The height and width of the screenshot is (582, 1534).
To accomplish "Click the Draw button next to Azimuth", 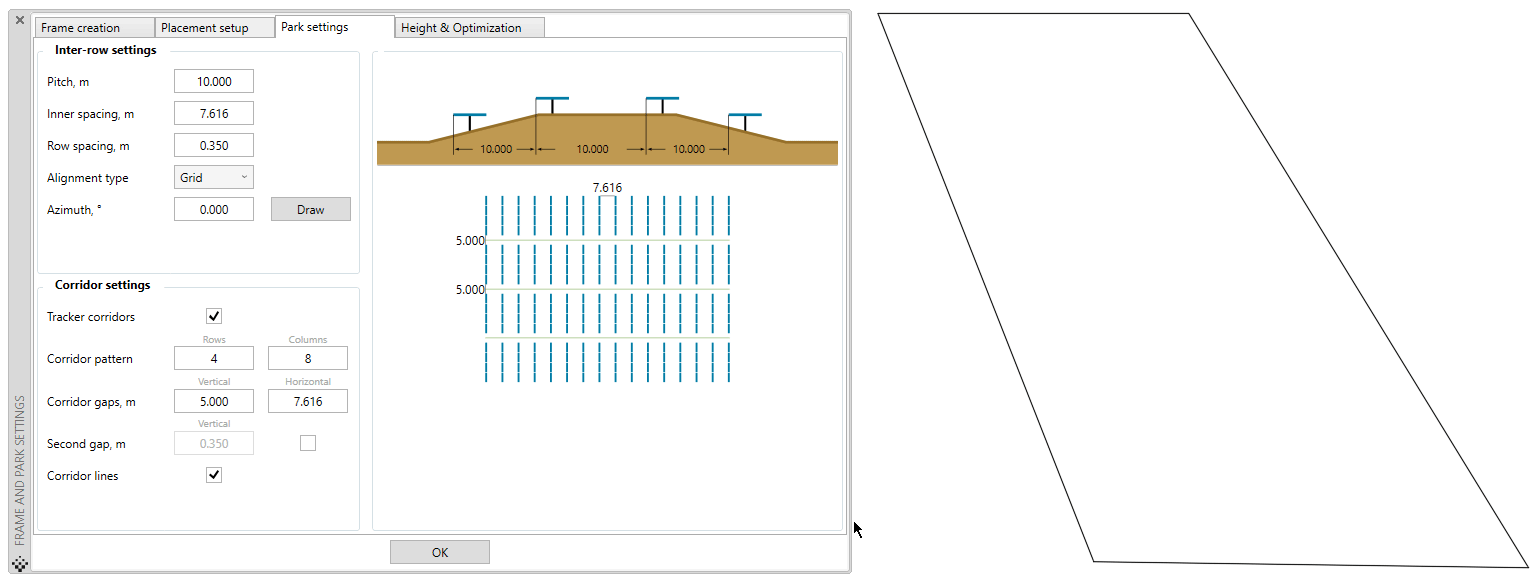I will [x=311, y=209].
